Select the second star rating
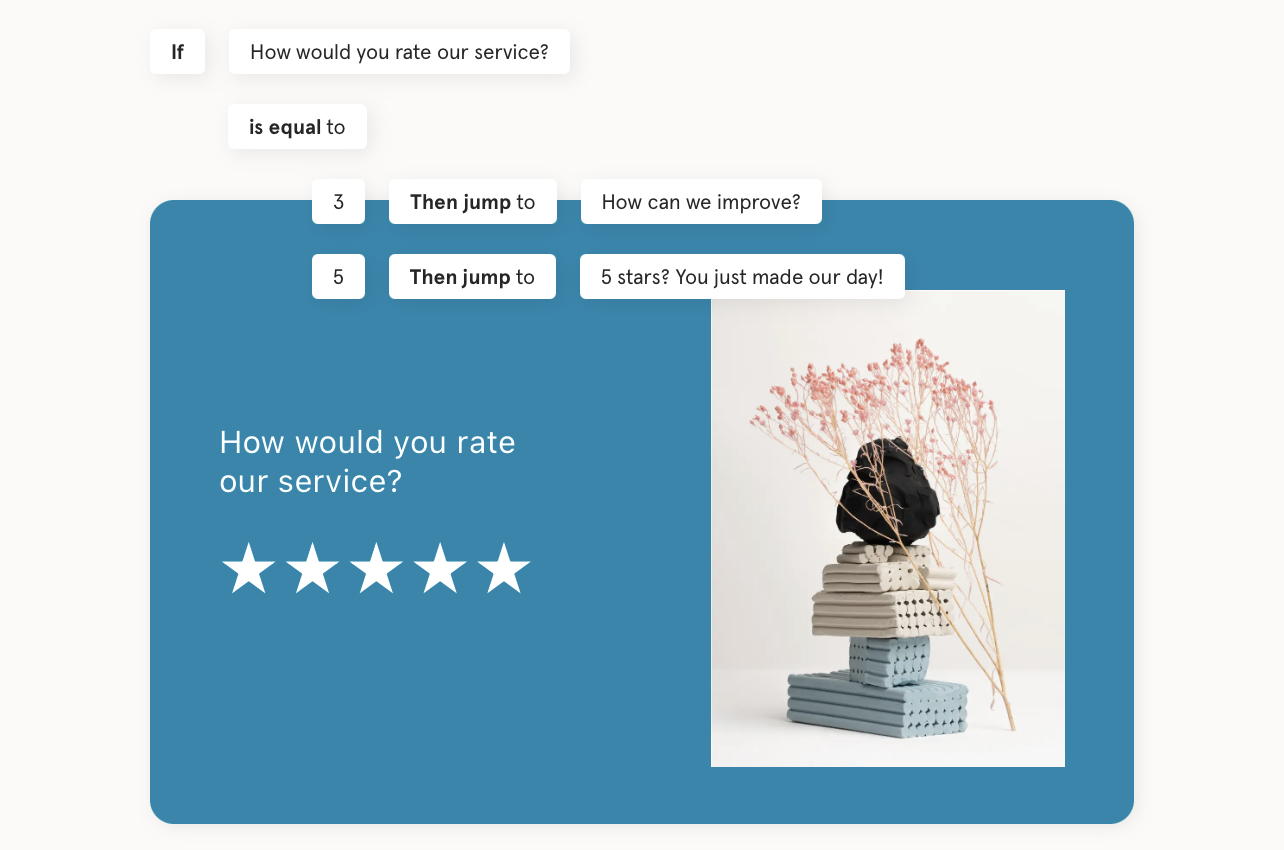 [312, 567]
